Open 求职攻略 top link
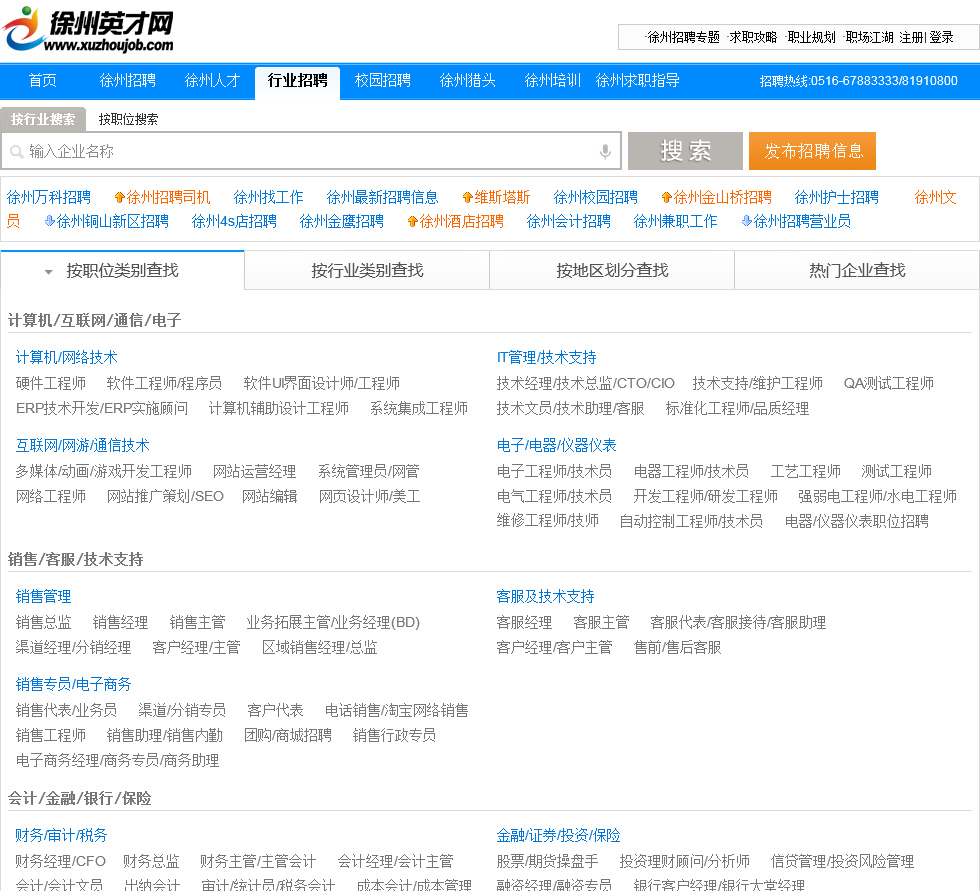The image size is (980, 891). 753,37
